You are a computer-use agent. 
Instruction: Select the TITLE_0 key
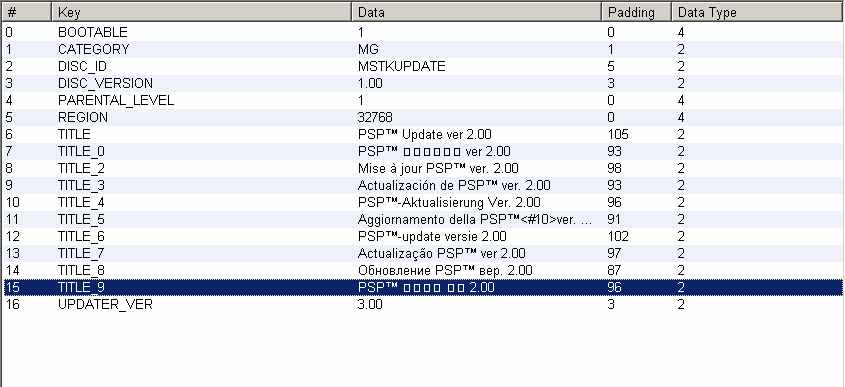pyautogui.click(x=81, y=151)
